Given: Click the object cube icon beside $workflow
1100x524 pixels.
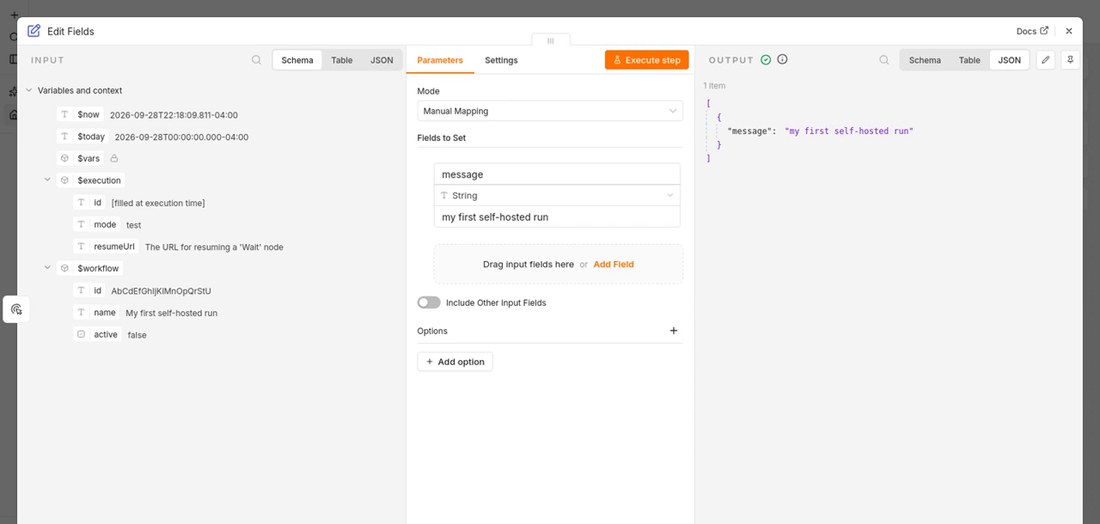Looking at the screenshot, I should (65, 268).
